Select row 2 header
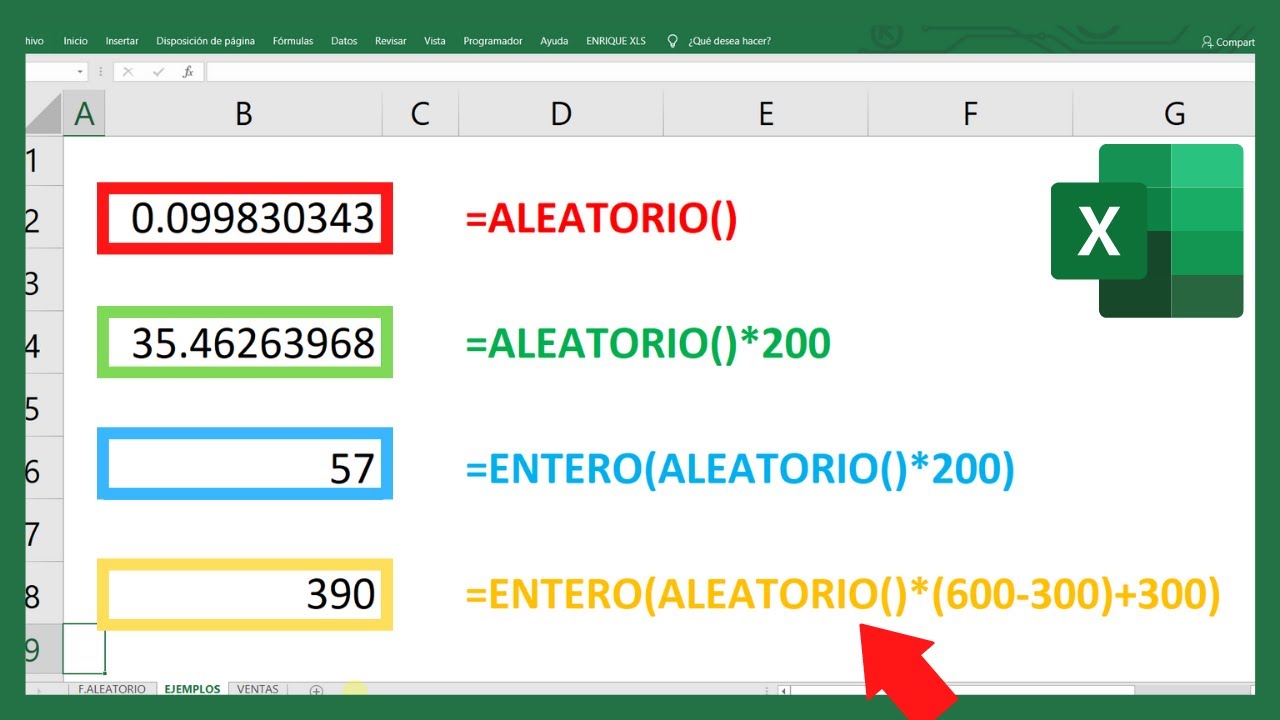1280x720 pixels. 44,218
